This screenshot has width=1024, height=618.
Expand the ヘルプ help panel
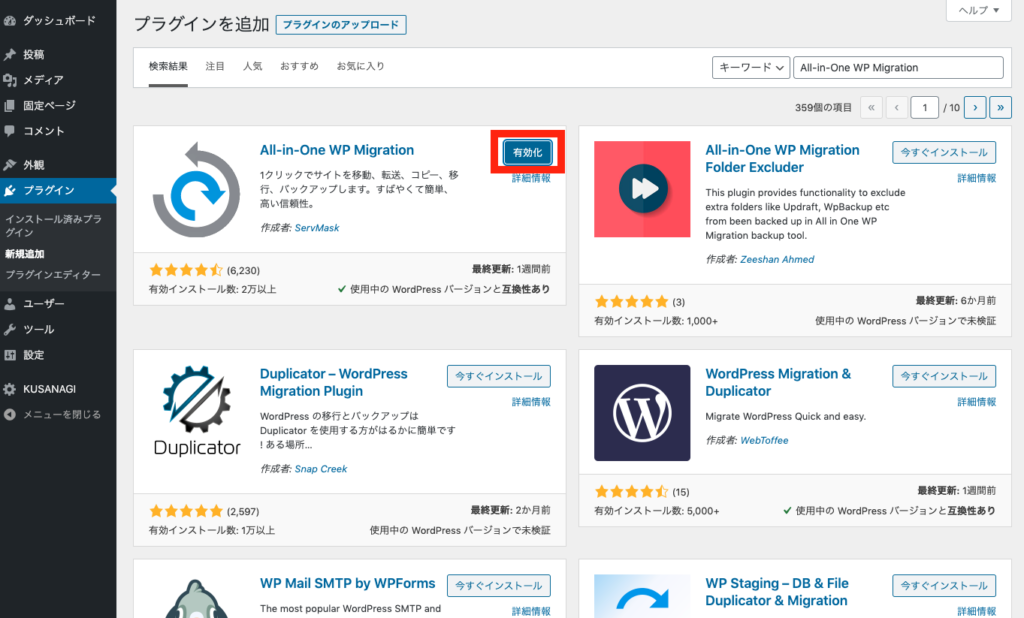coord(978,10)
